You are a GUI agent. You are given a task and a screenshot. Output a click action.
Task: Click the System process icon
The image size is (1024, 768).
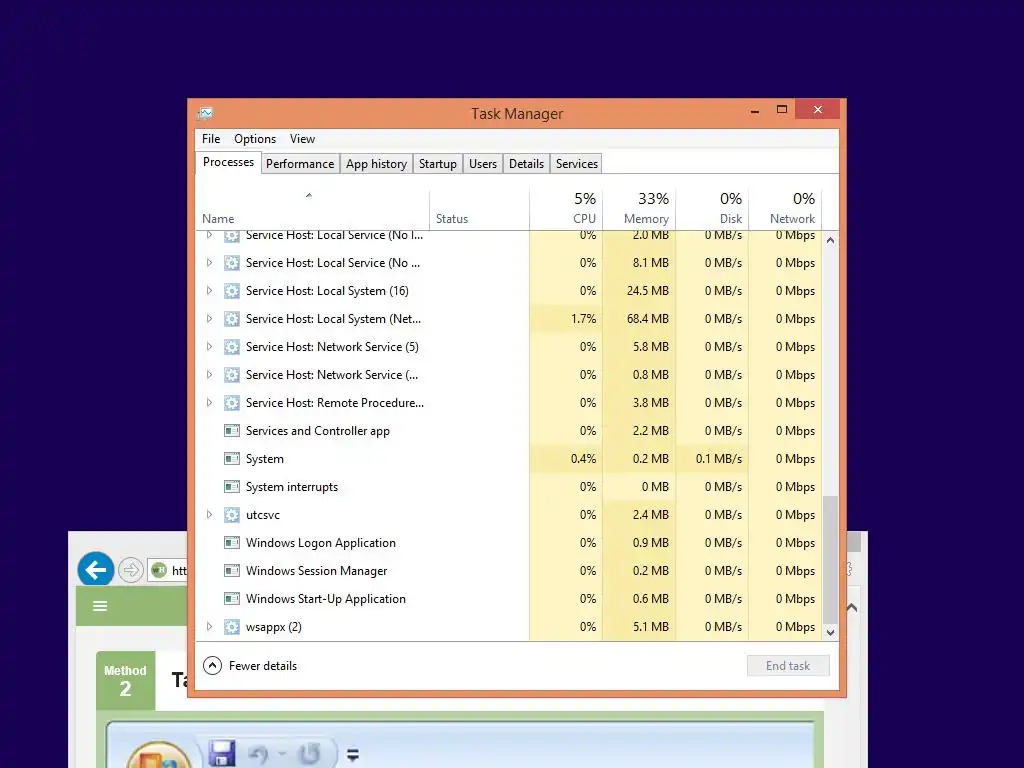pos(232,459)
